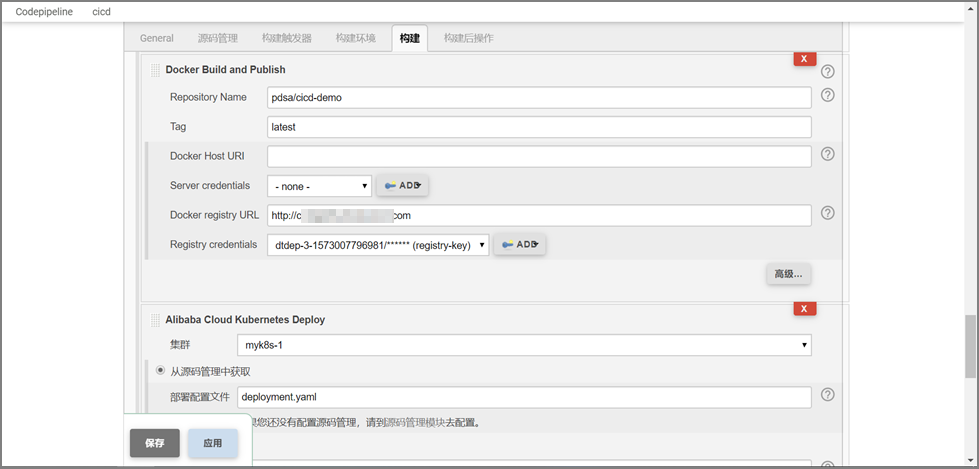Go to Codepipeline breadcrumb

tap(44, 11)
